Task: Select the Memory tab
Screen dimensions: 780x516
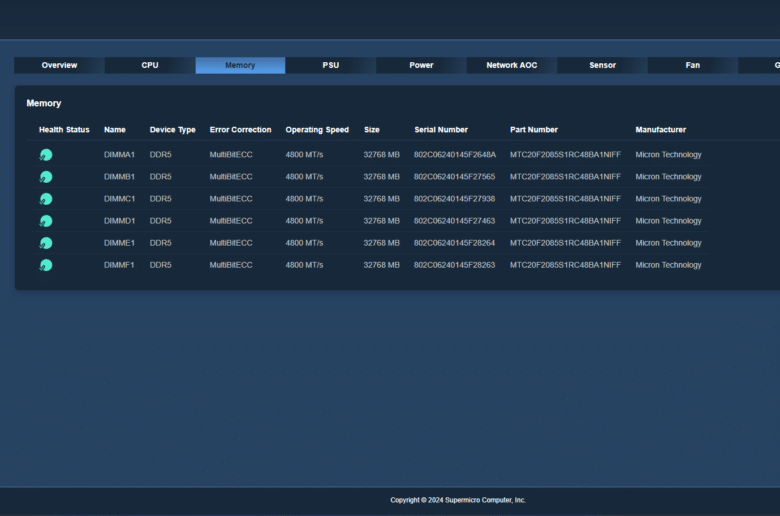Action: [x=240, y=65]
